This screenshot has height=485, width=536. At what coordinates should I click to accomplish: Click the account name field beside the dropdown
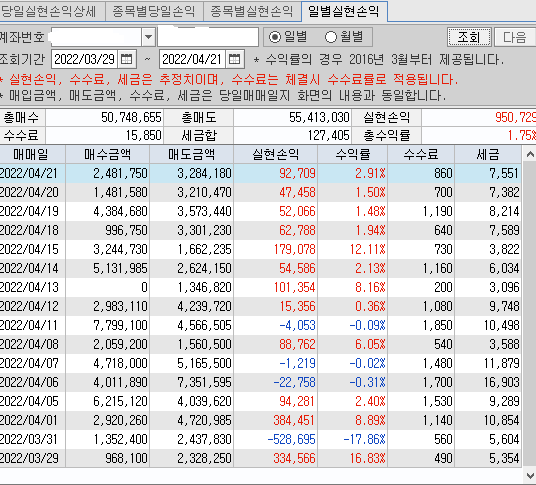(x=208, y=37)
